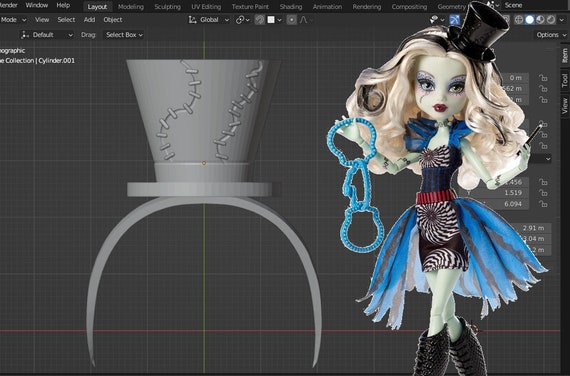Click the Cylinder.001 collection label text
Image resolution: width=570 pixels, height=376 pixels.
[x=56, y=61]
